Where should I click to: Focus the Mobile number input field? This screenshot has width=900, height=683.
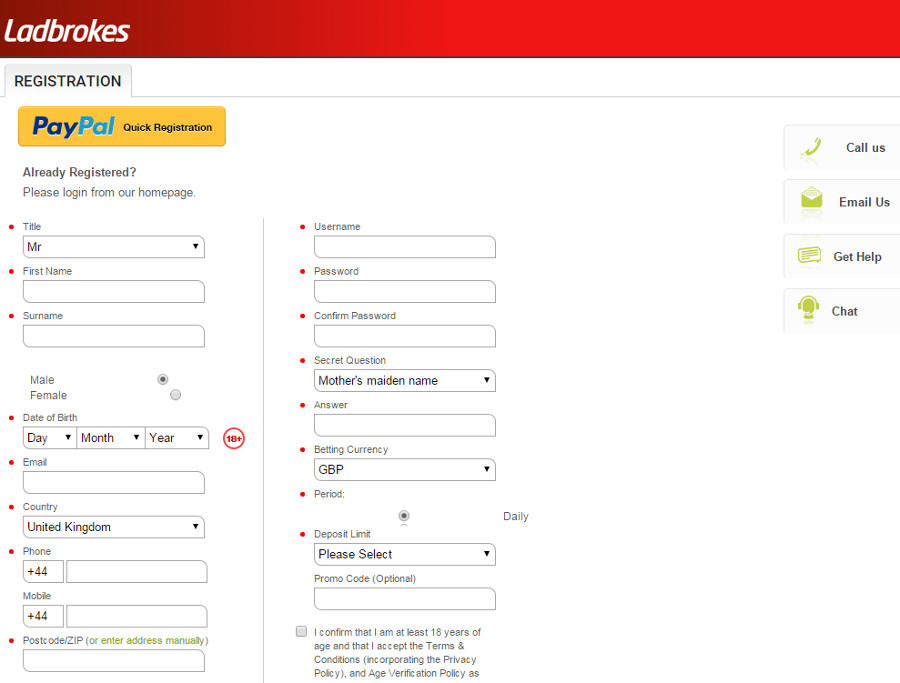[x=137, y=616]
